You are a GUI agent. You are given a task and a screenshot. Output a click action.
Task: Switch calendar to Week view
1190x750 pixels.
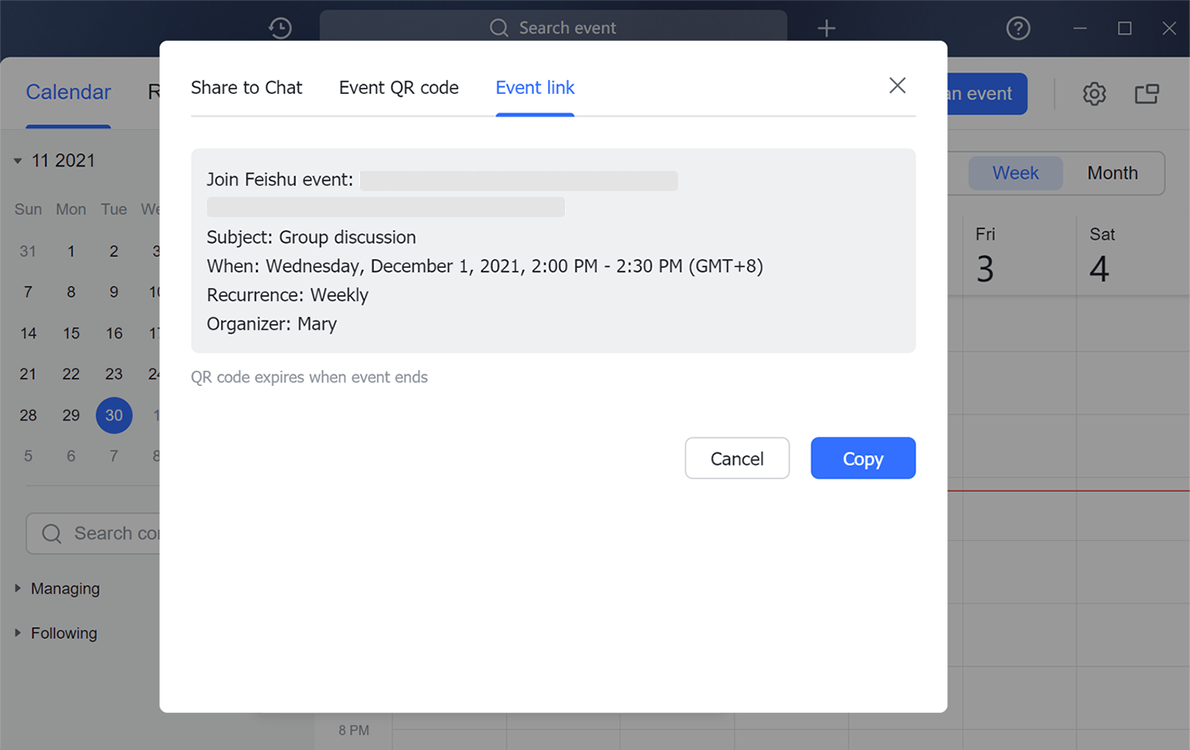(x=1015, y=172)
